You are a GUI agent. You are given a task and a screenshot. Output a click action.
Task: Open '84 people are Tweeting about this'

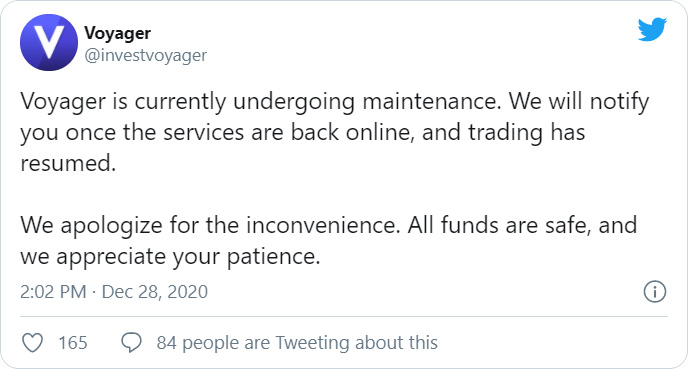click(297, 343)
